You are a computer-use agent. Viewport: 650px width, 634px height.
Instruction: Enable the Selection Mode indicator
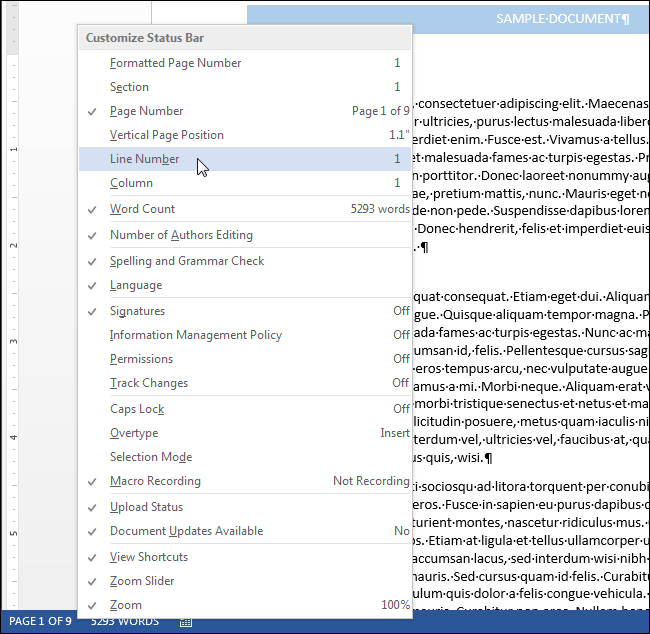245,457
